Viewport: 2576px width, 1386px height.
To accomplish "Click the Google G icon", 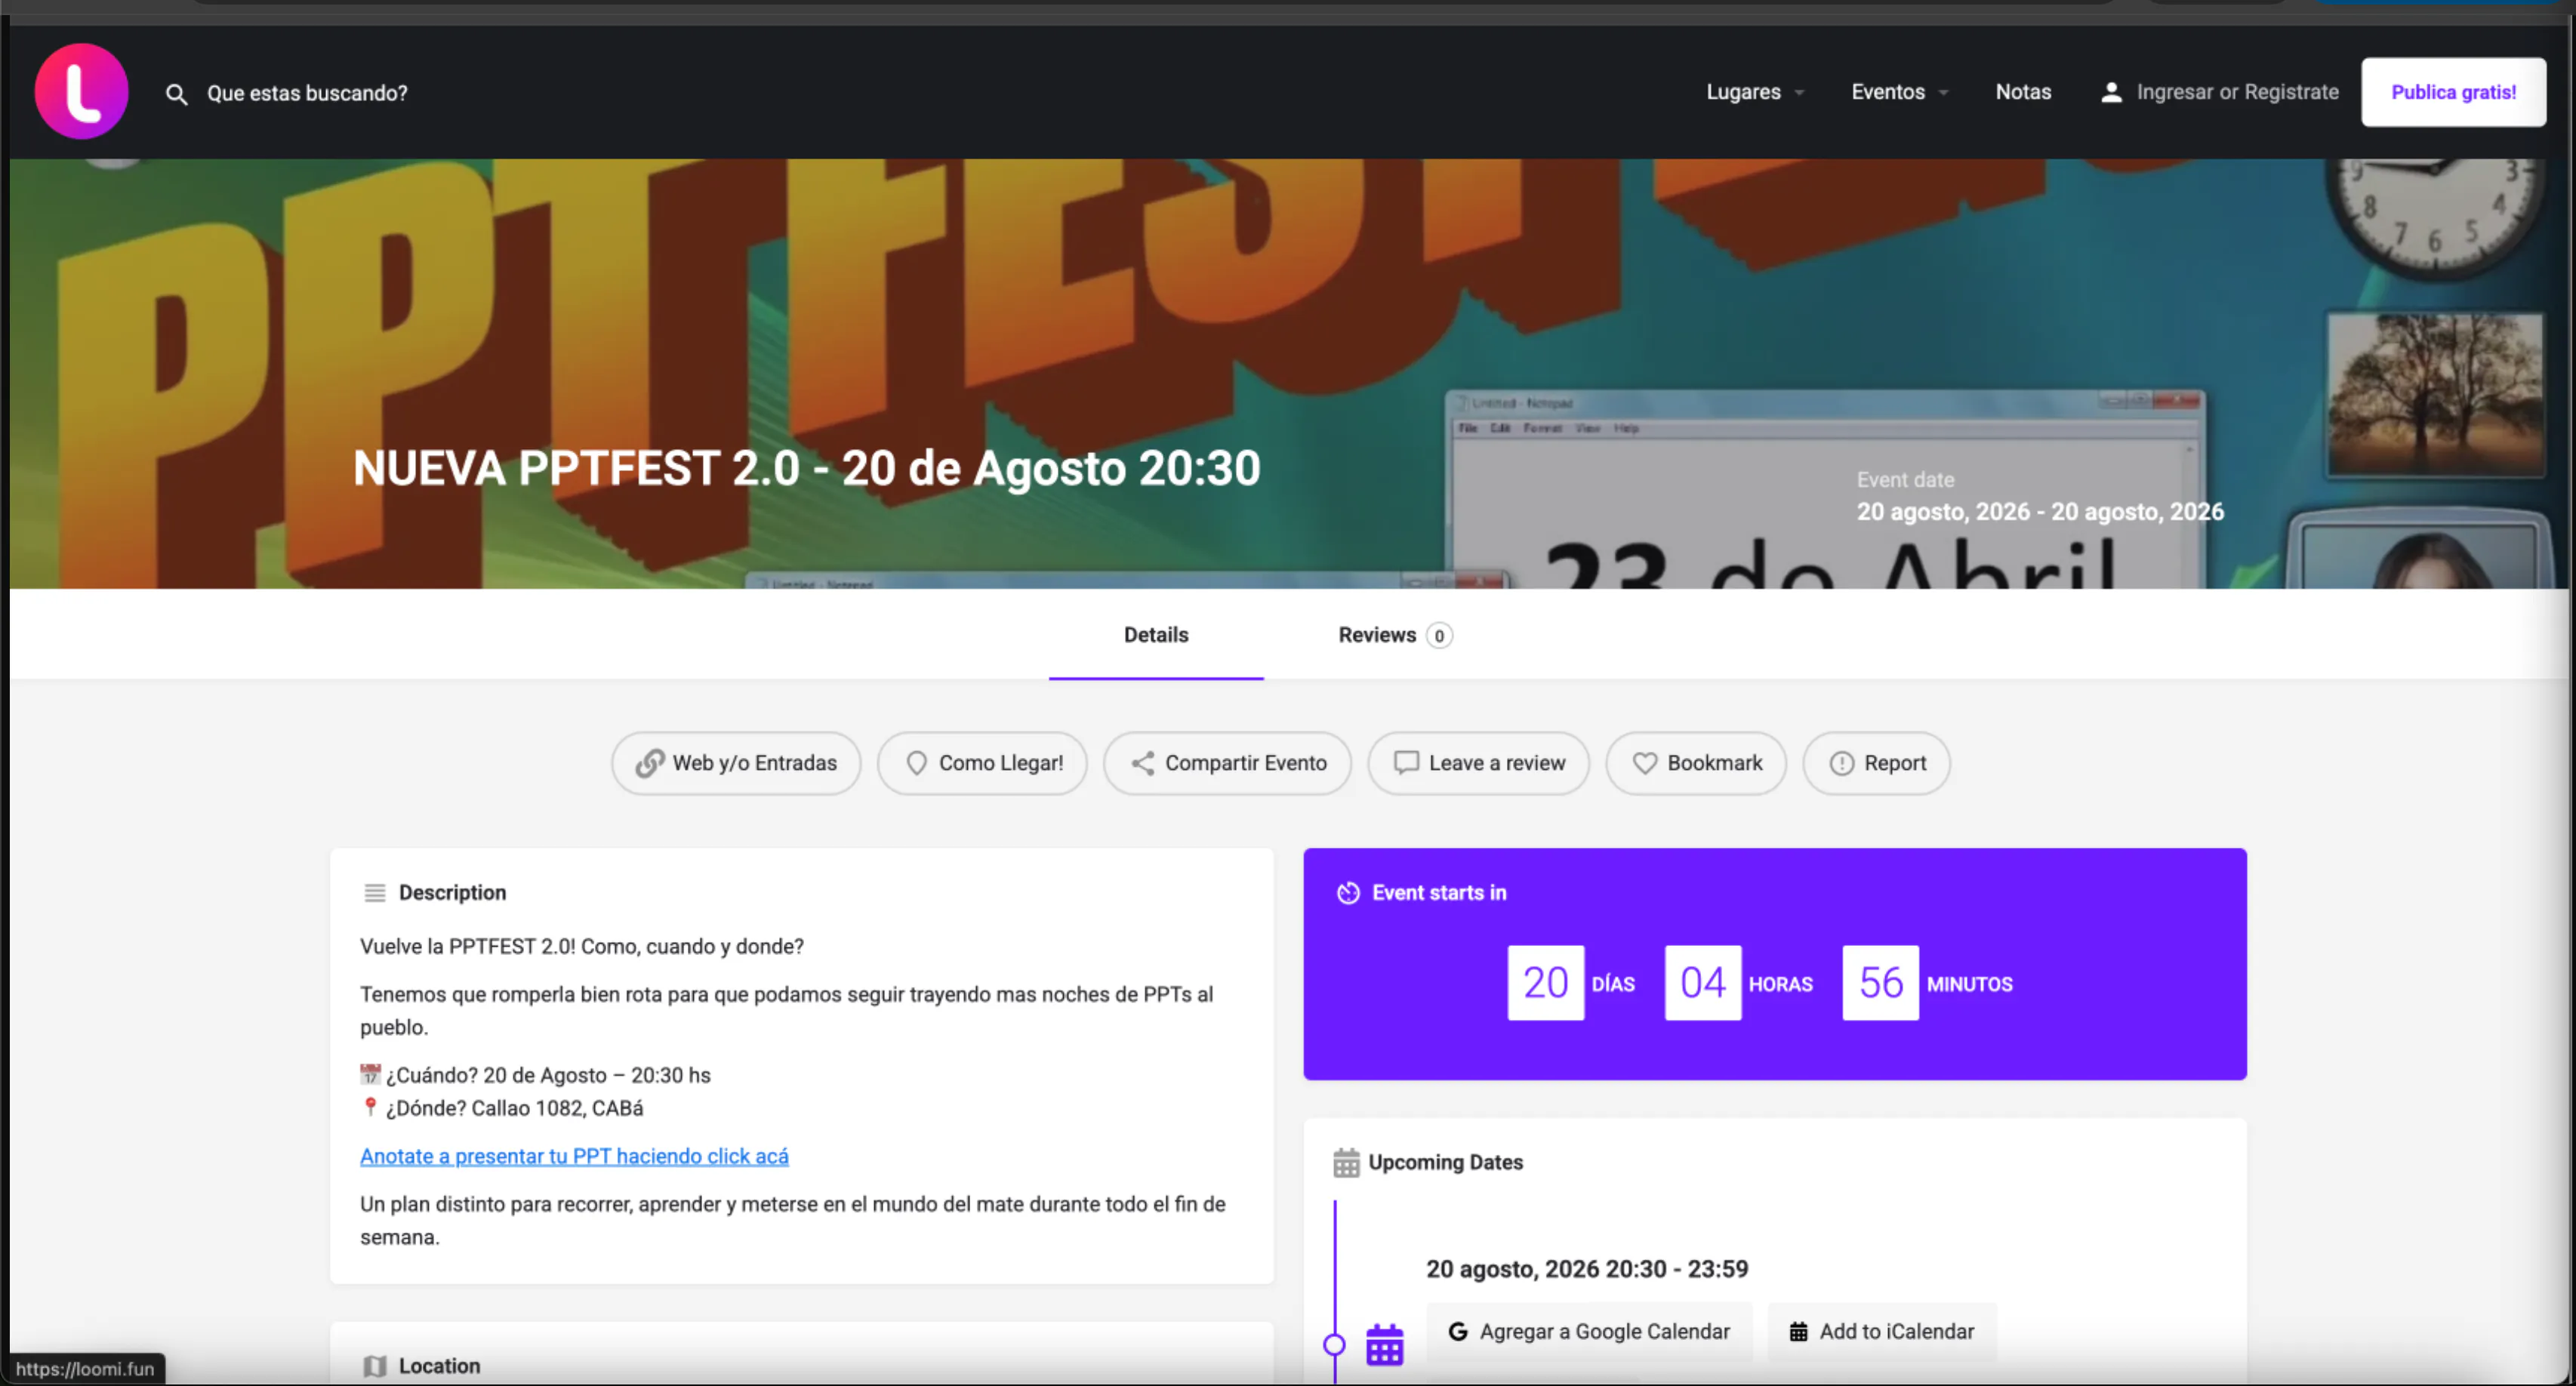I will click(x=1458, y=1331).
